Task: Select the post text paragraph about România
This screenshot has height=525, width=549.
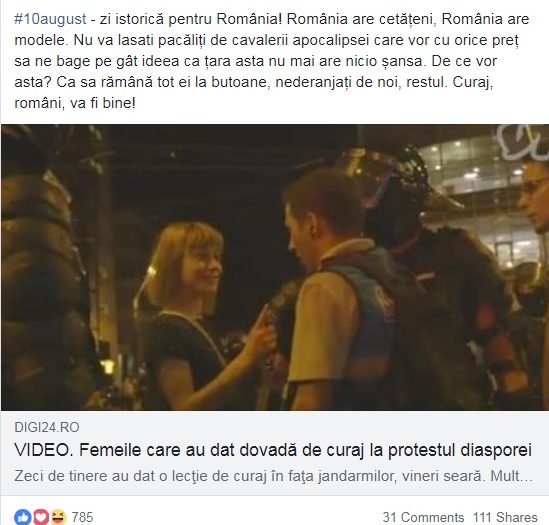Action: coord(271,61)
